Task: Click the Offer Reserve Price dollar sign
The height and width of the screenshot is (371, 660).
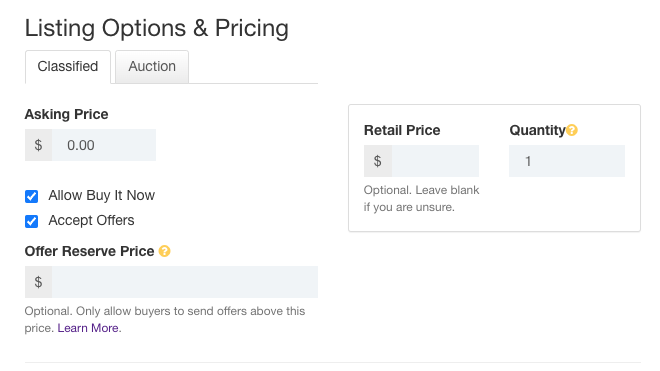Action: point(38,282)
